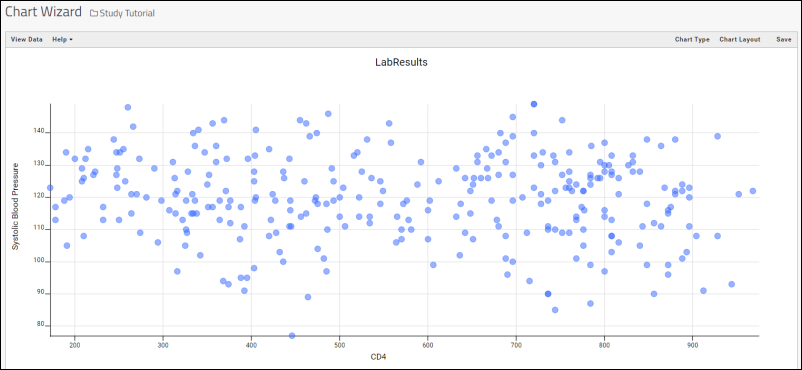Image resolution: width=802 pixels, height=370 pixels.
Task: Click the 130 y-axis tick label
Action: (39, 165)
